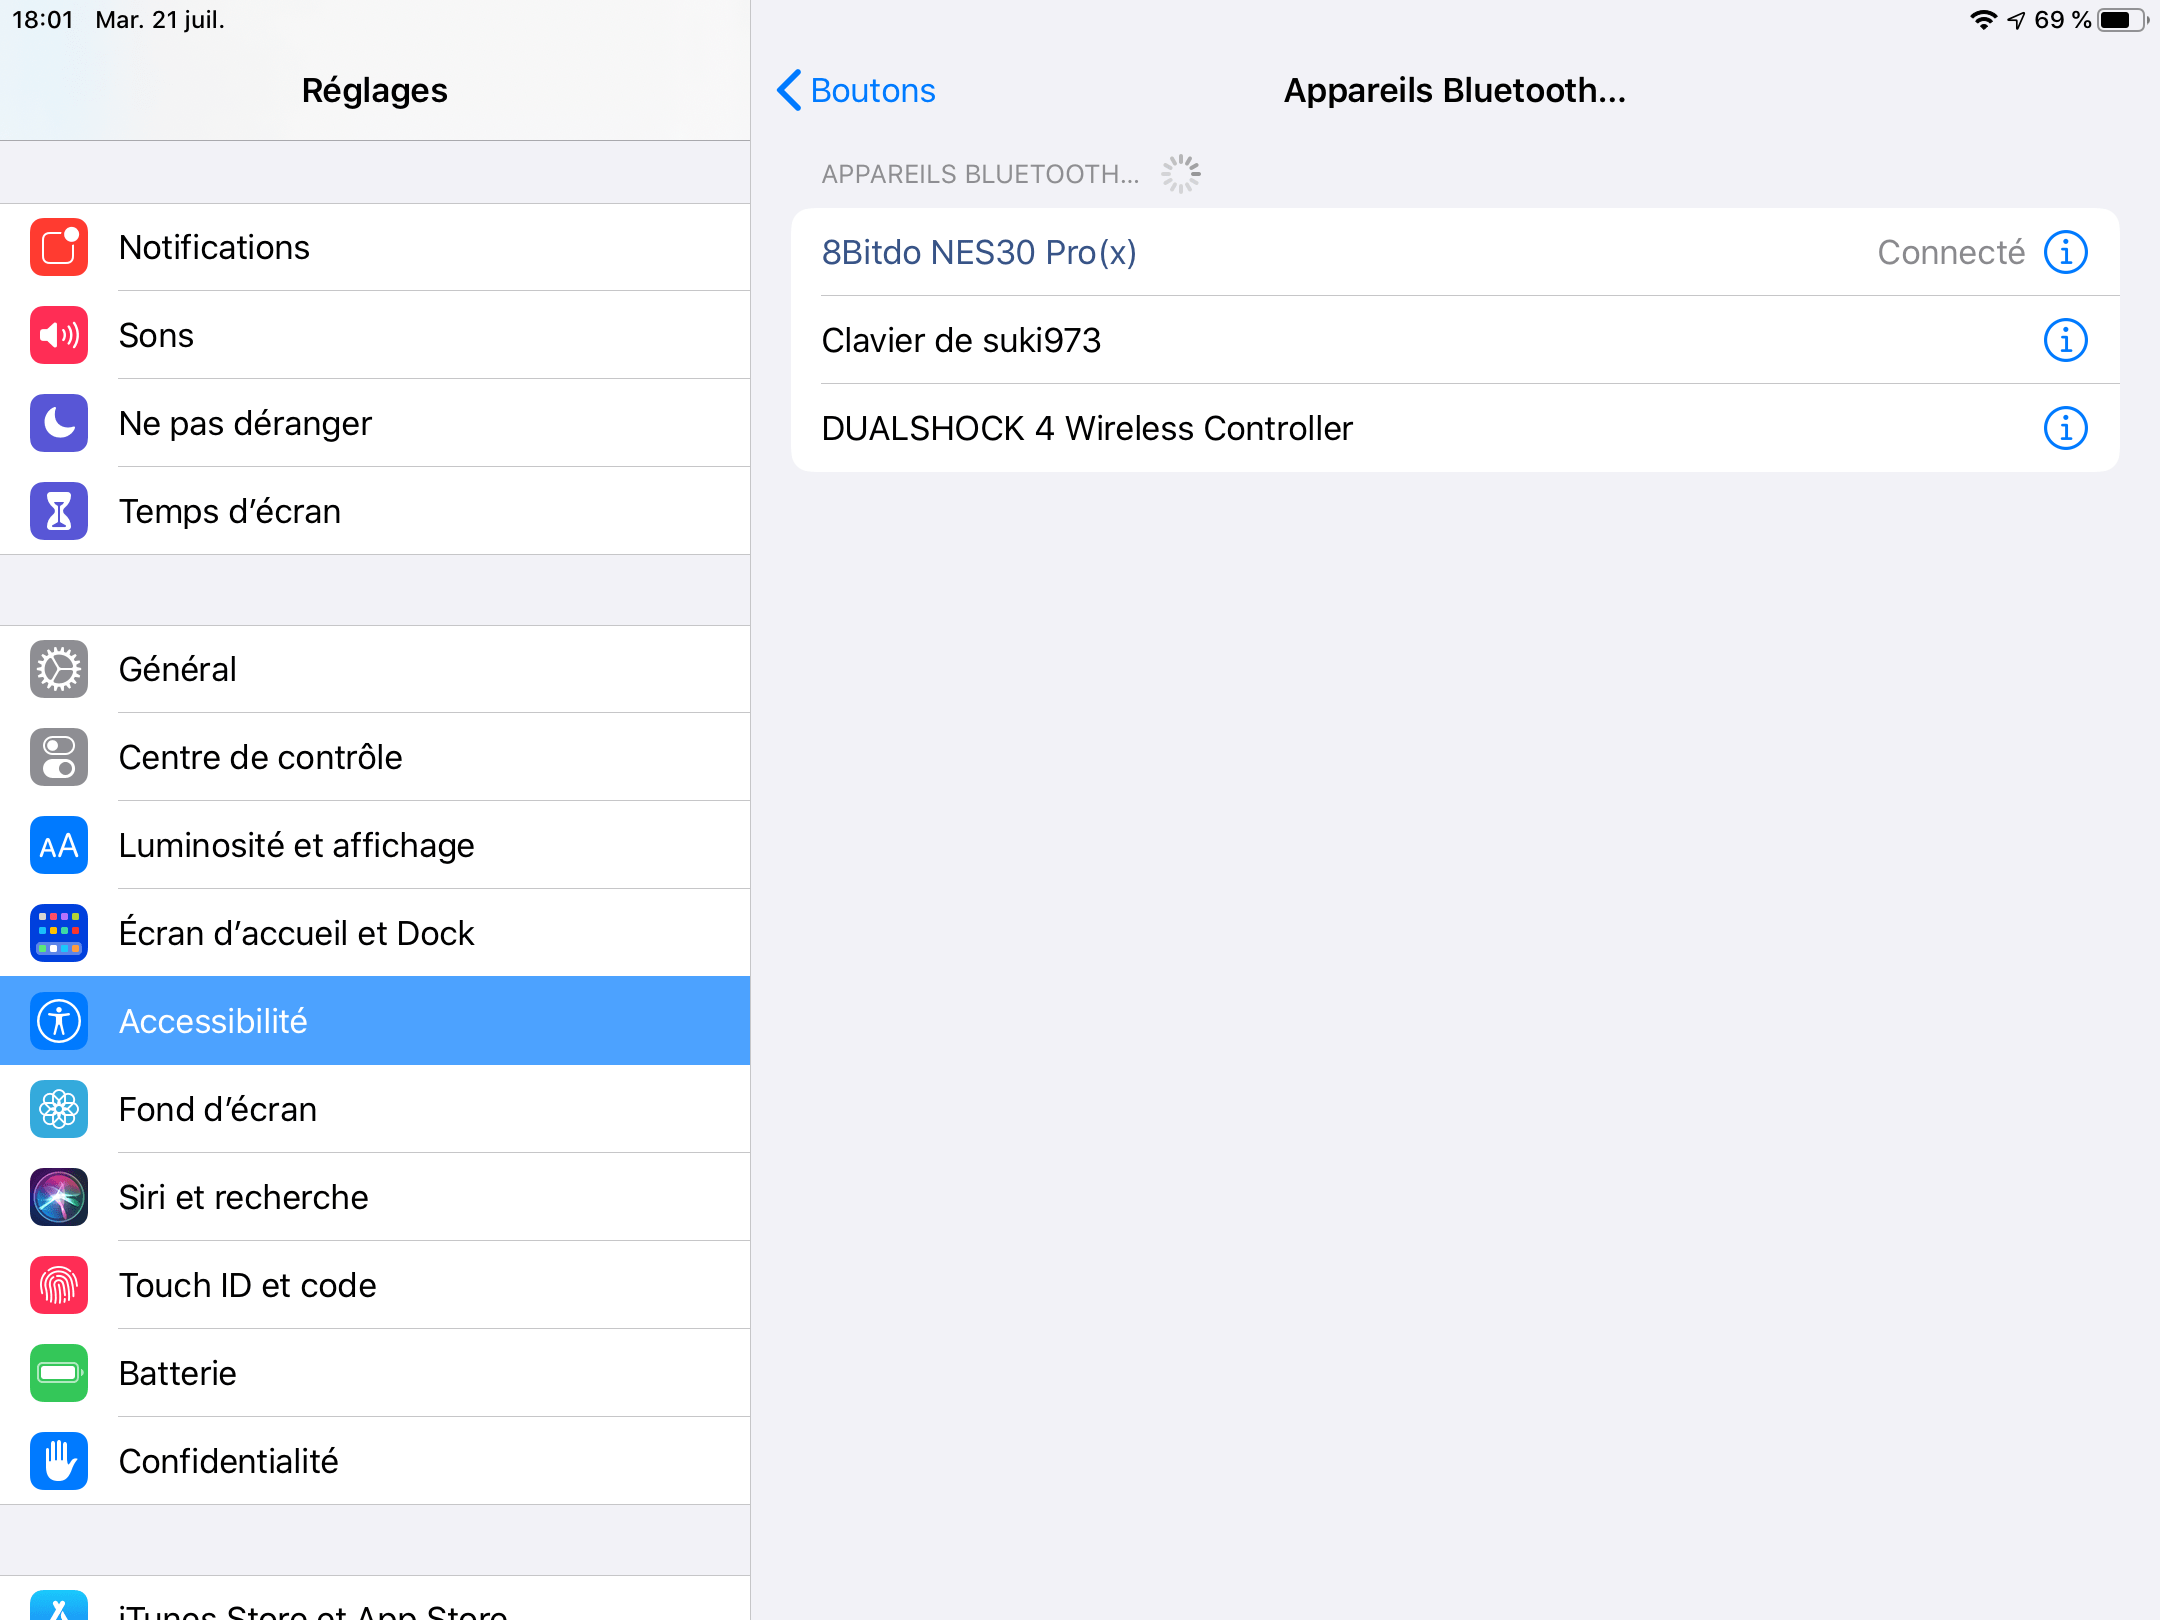Tap the Centre de contrôle switches icon
Screen dimensions: 2160x1620
[59, 757]
